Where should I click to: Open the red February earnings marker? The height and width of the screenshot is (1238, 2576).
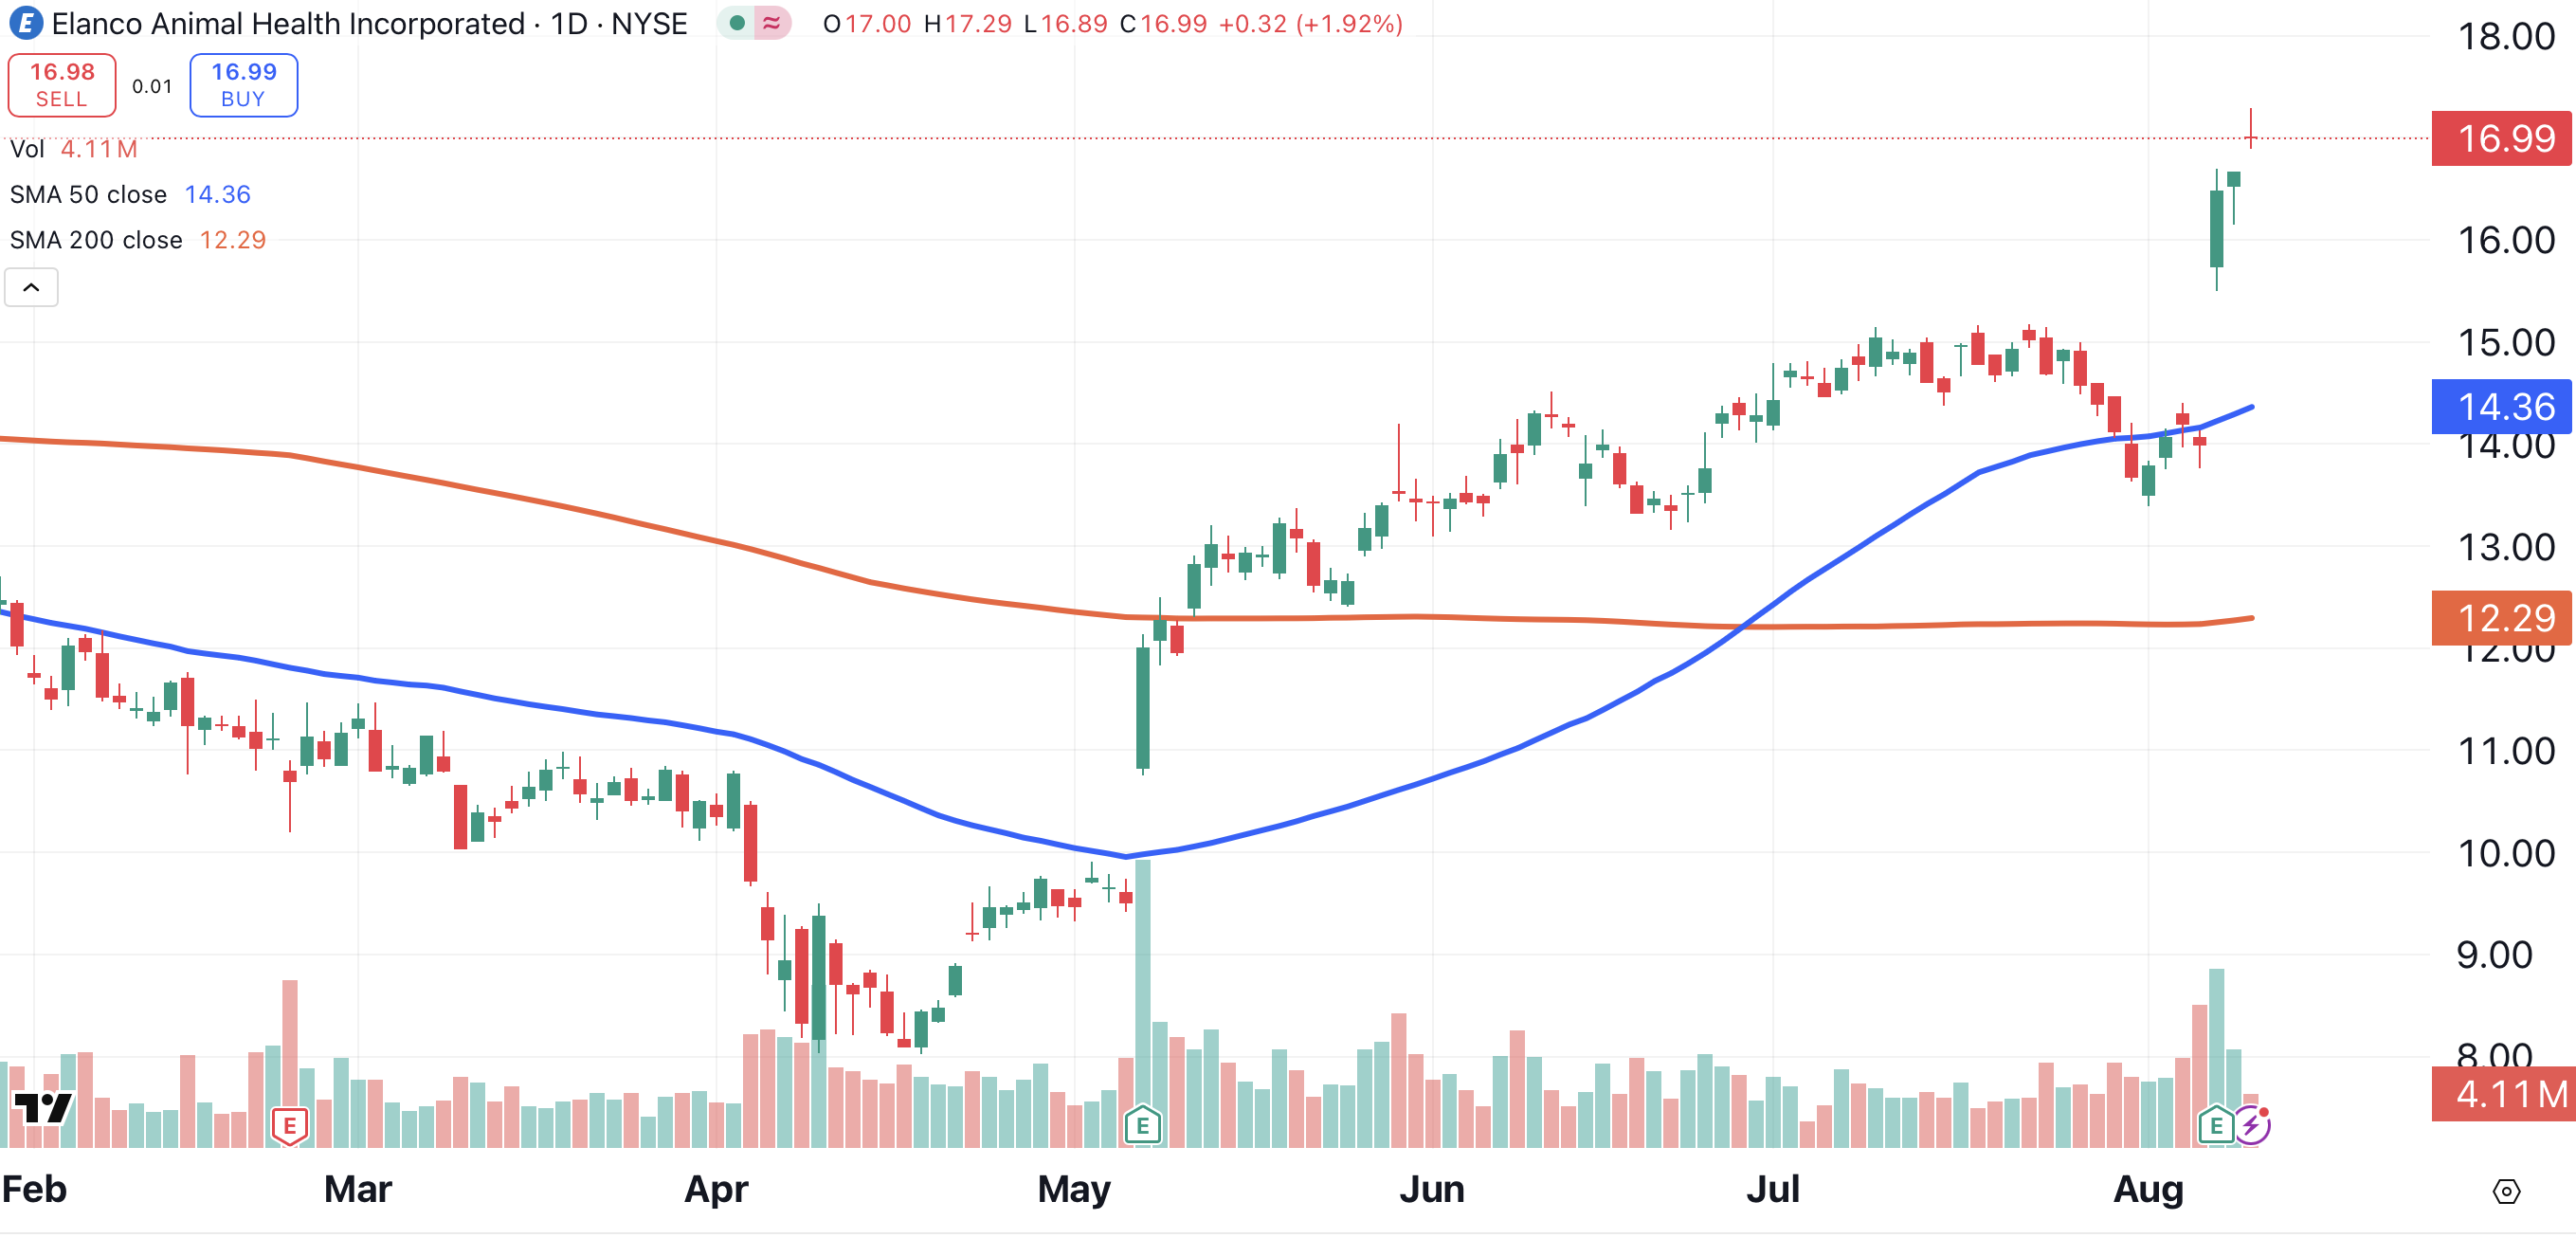[x=289, y=1126]
